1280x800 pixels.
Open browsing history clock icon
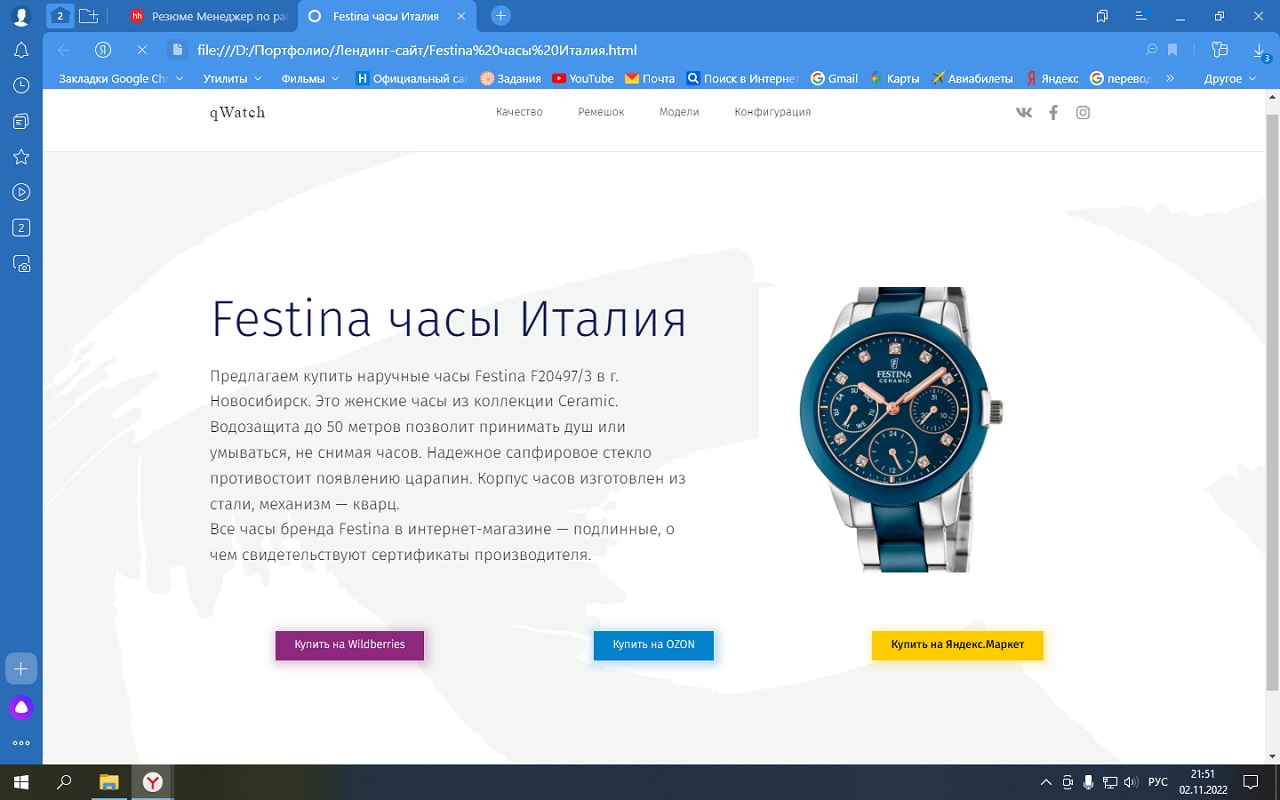(x=21, y=86)
